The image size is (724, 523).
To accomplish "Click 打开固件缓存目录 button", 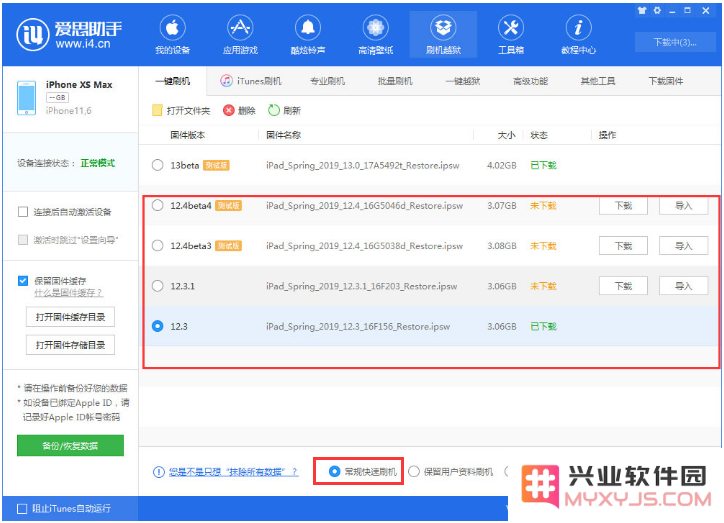I will point(70,317).
